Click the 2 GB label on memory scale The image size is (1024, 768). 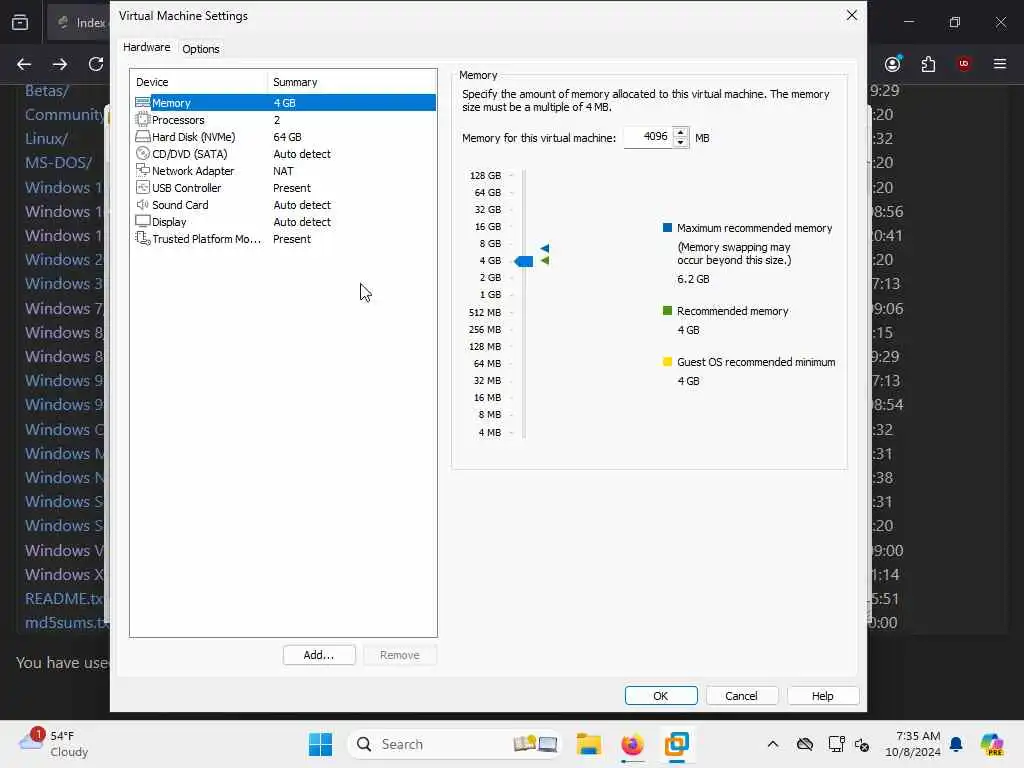point(490,278)
